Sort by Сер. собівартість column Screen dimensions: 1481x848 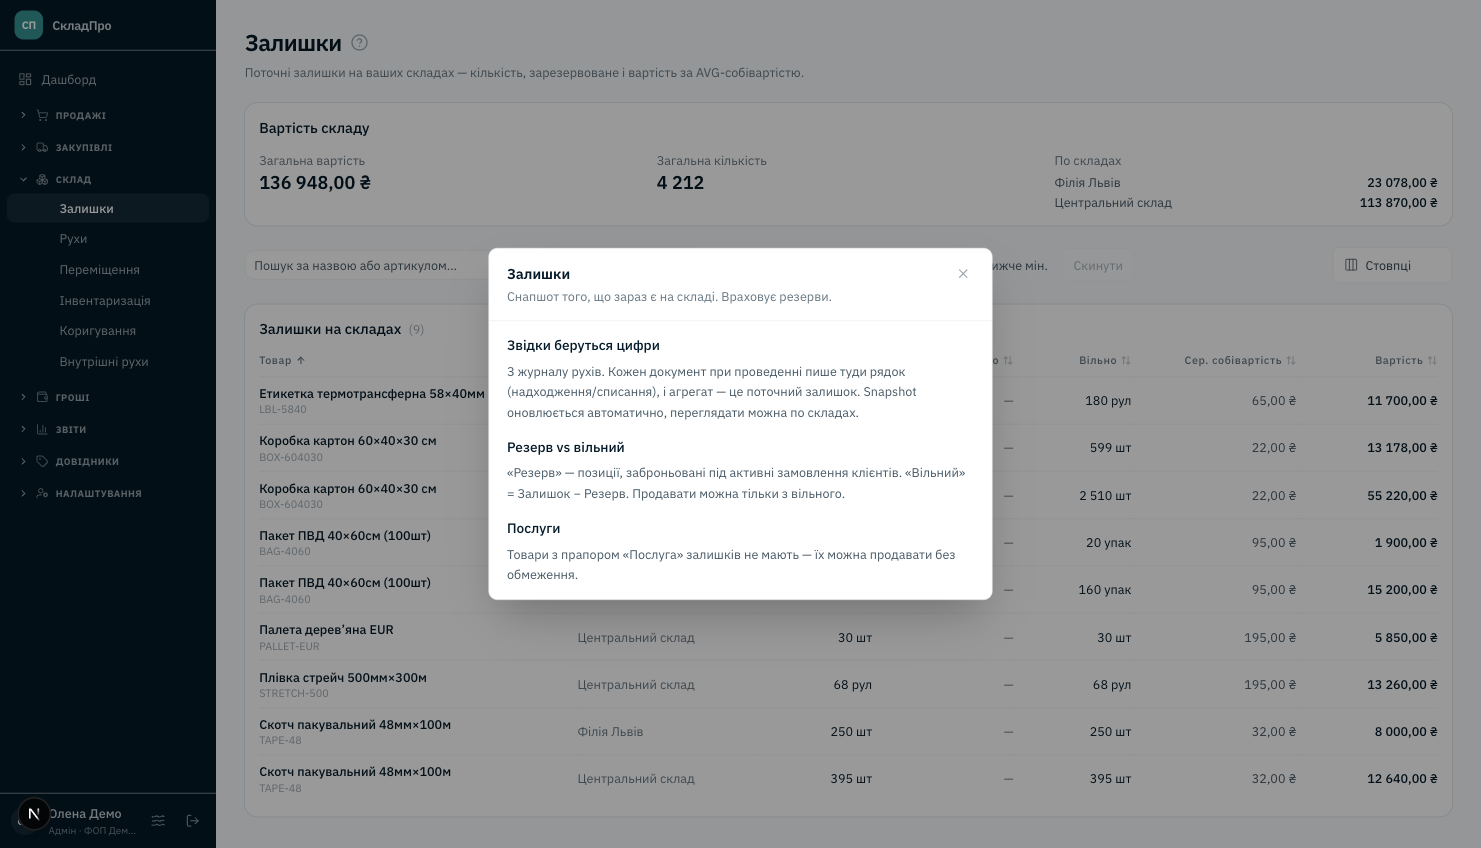pyautogui.click(x=1239, y=360)
